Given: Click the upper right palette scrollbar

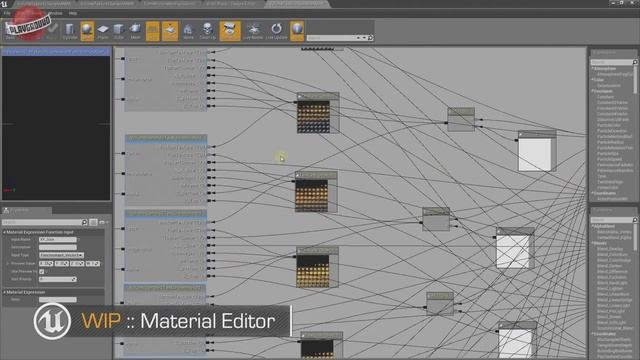Looking at the screenshot, I should (636, 80).
